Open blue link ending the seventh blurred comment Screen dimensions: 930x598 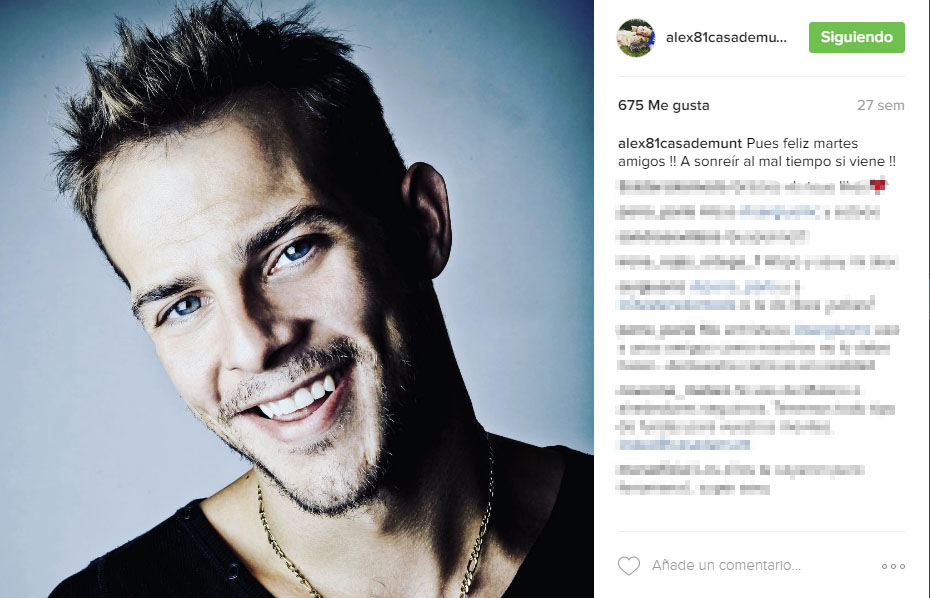click(684, 444)
